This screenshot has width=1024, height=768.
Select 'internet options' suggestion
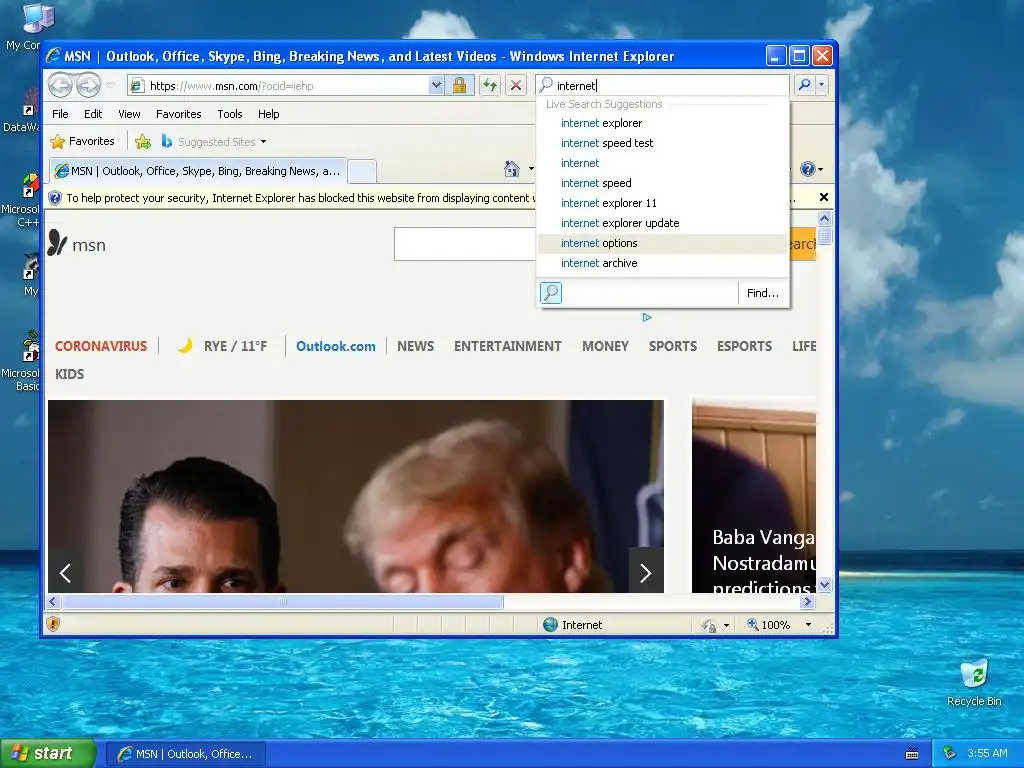point(662,243)
